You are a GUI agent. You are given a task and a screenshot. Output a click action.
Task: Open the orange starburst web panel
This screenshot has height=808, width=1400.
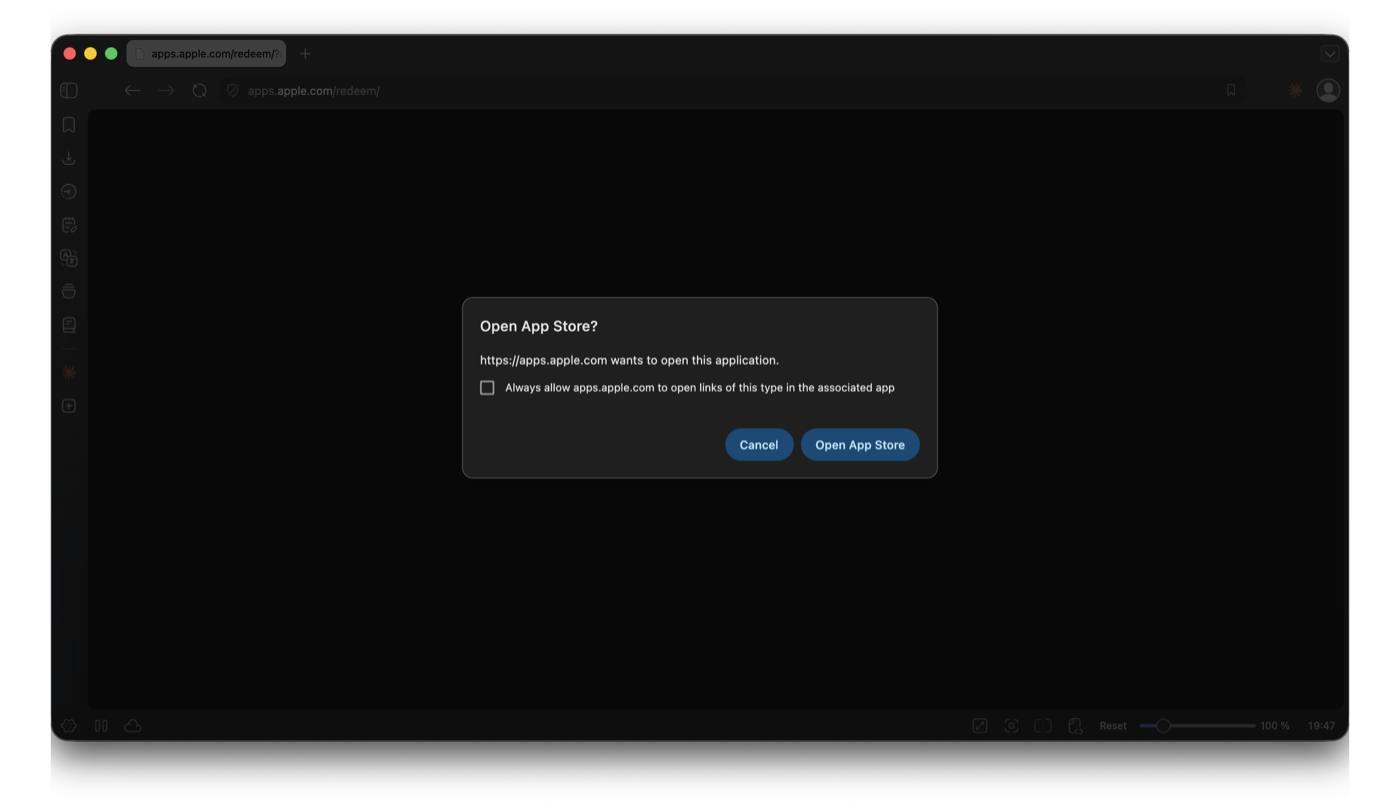(69, 372)
